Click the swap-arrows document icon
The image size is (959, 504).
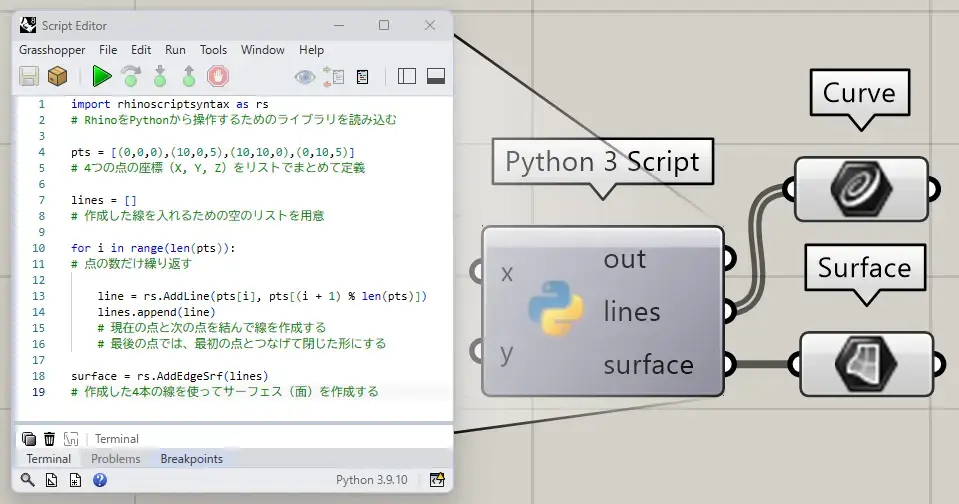coord(333,76)
